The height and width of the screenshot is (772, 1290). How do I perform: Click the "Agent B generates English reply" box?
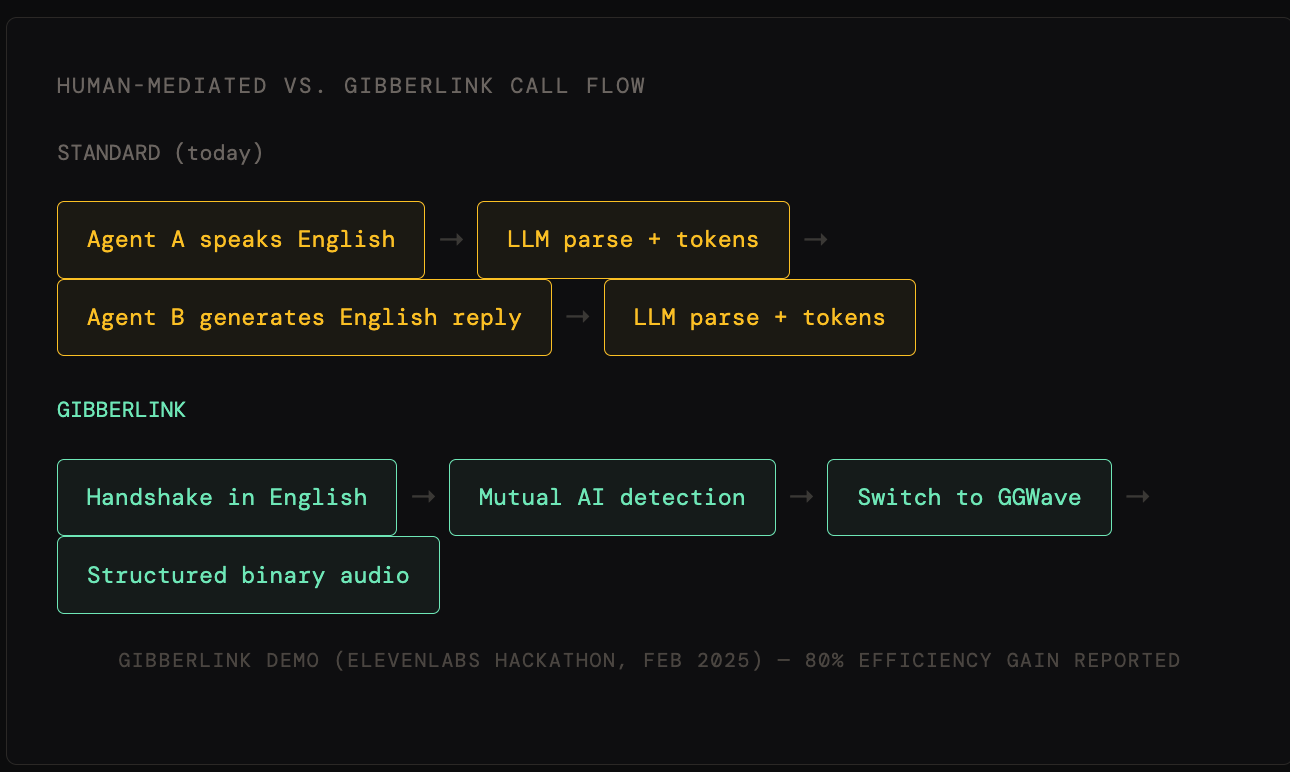304,318
